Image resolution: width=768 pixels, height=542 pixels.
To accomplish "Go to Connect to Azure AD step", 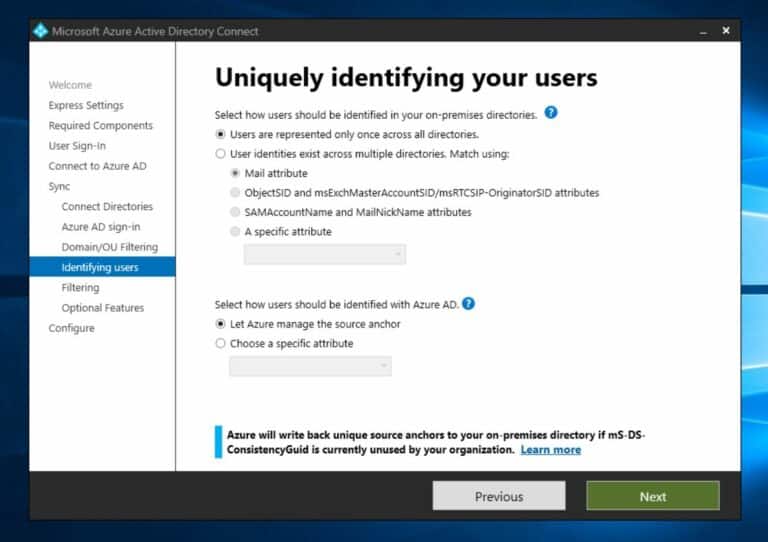I will [x=97, y=166].
